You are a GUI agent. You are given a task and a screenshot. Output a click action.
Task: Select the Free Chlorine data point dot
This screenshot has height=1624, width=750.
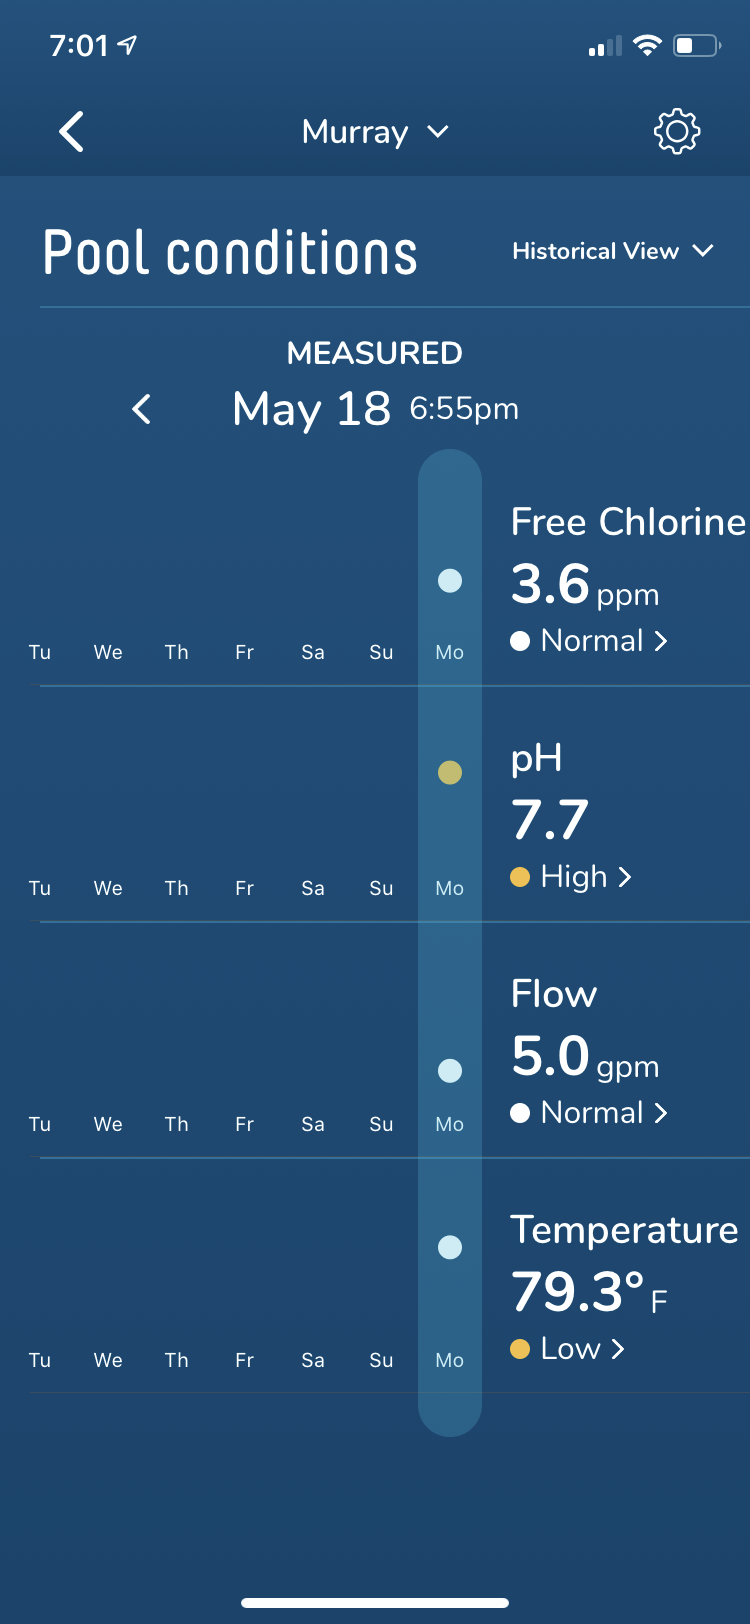(x=450, y=581)
